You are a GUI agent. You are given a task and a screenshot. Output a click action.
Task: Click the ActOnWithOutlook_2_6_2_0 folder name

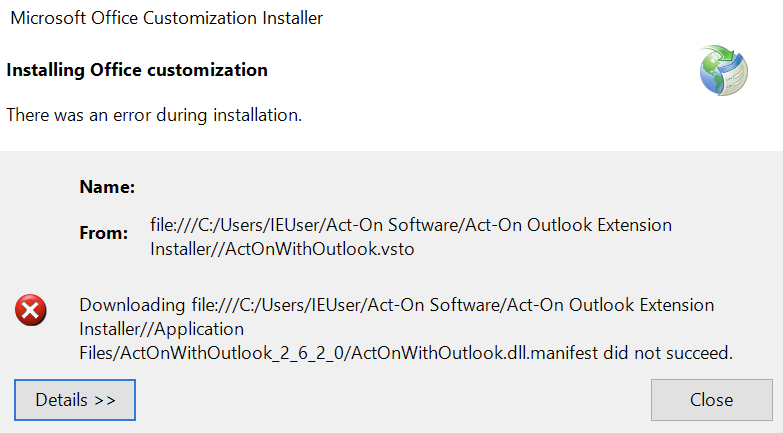click(x=233, y=353)
